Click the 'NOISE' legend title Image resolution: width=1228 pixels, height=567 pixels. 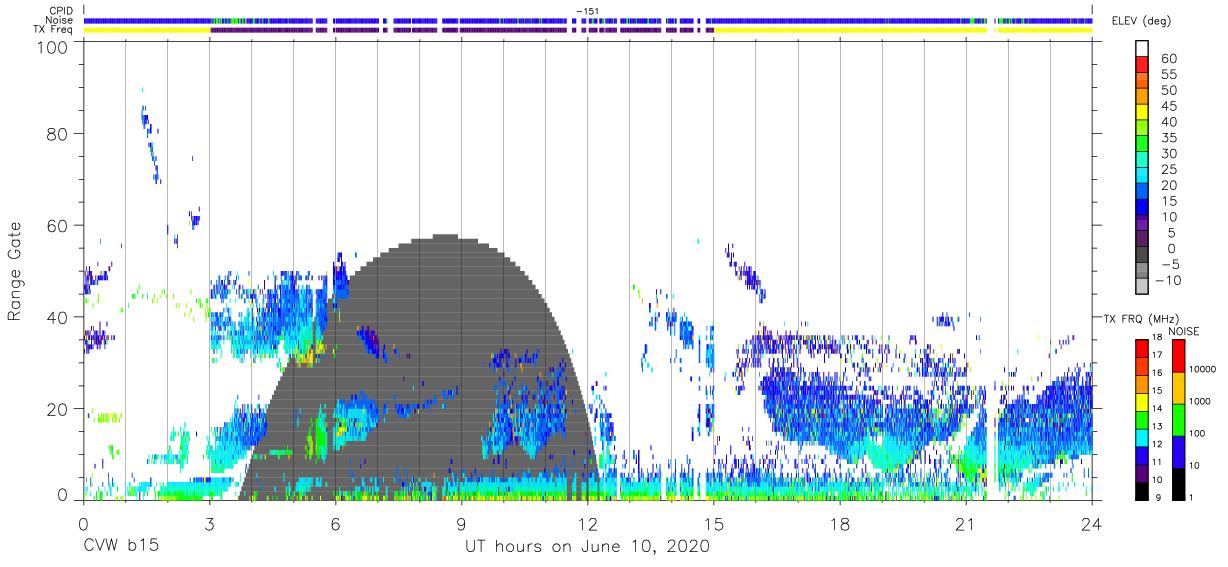[x=1184, y=331]
